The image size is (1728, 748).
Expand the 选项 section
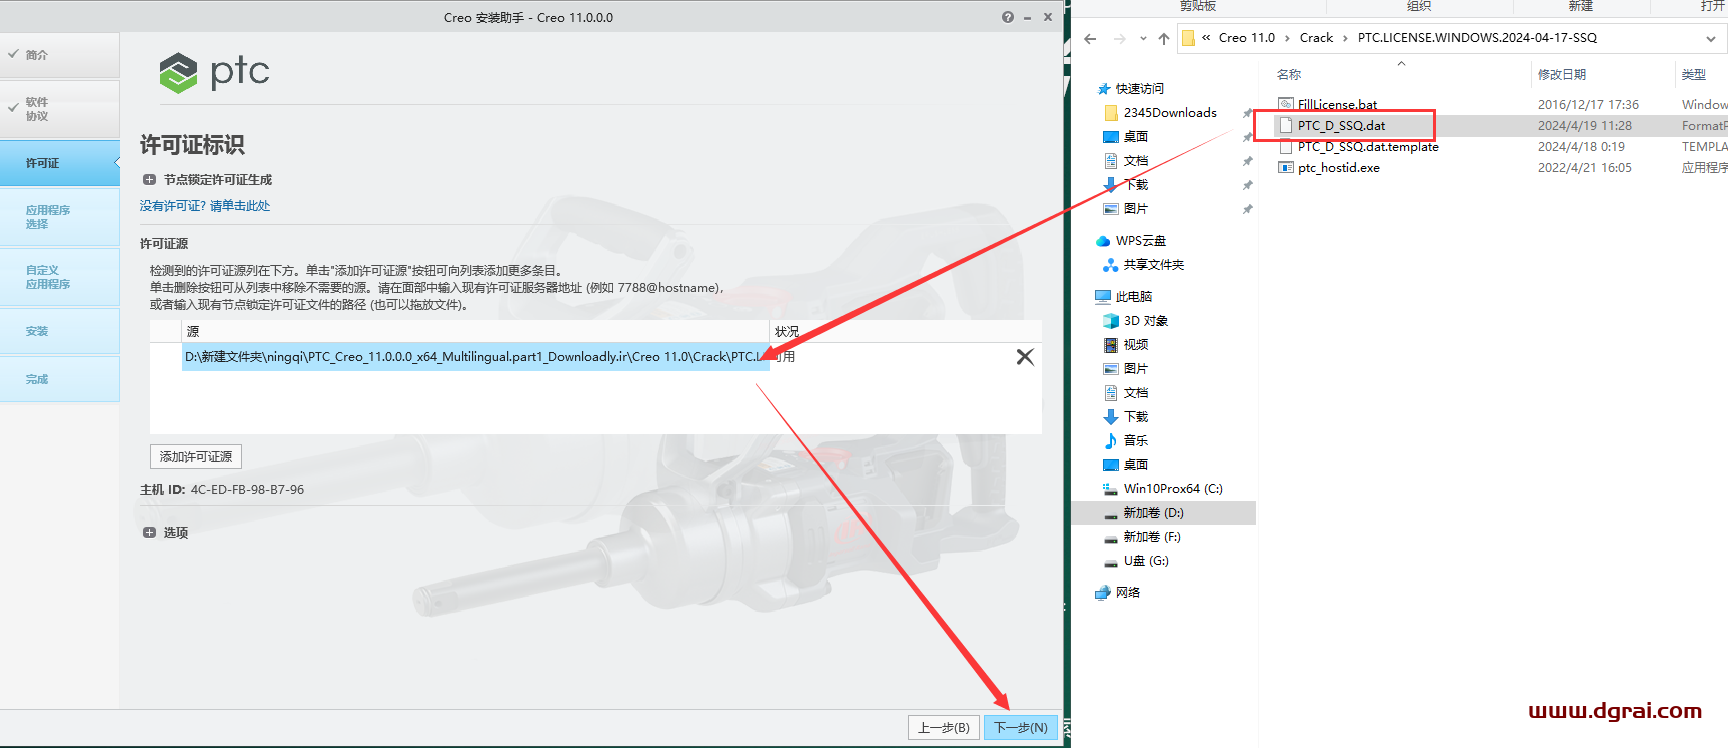(x=149, y=533)
